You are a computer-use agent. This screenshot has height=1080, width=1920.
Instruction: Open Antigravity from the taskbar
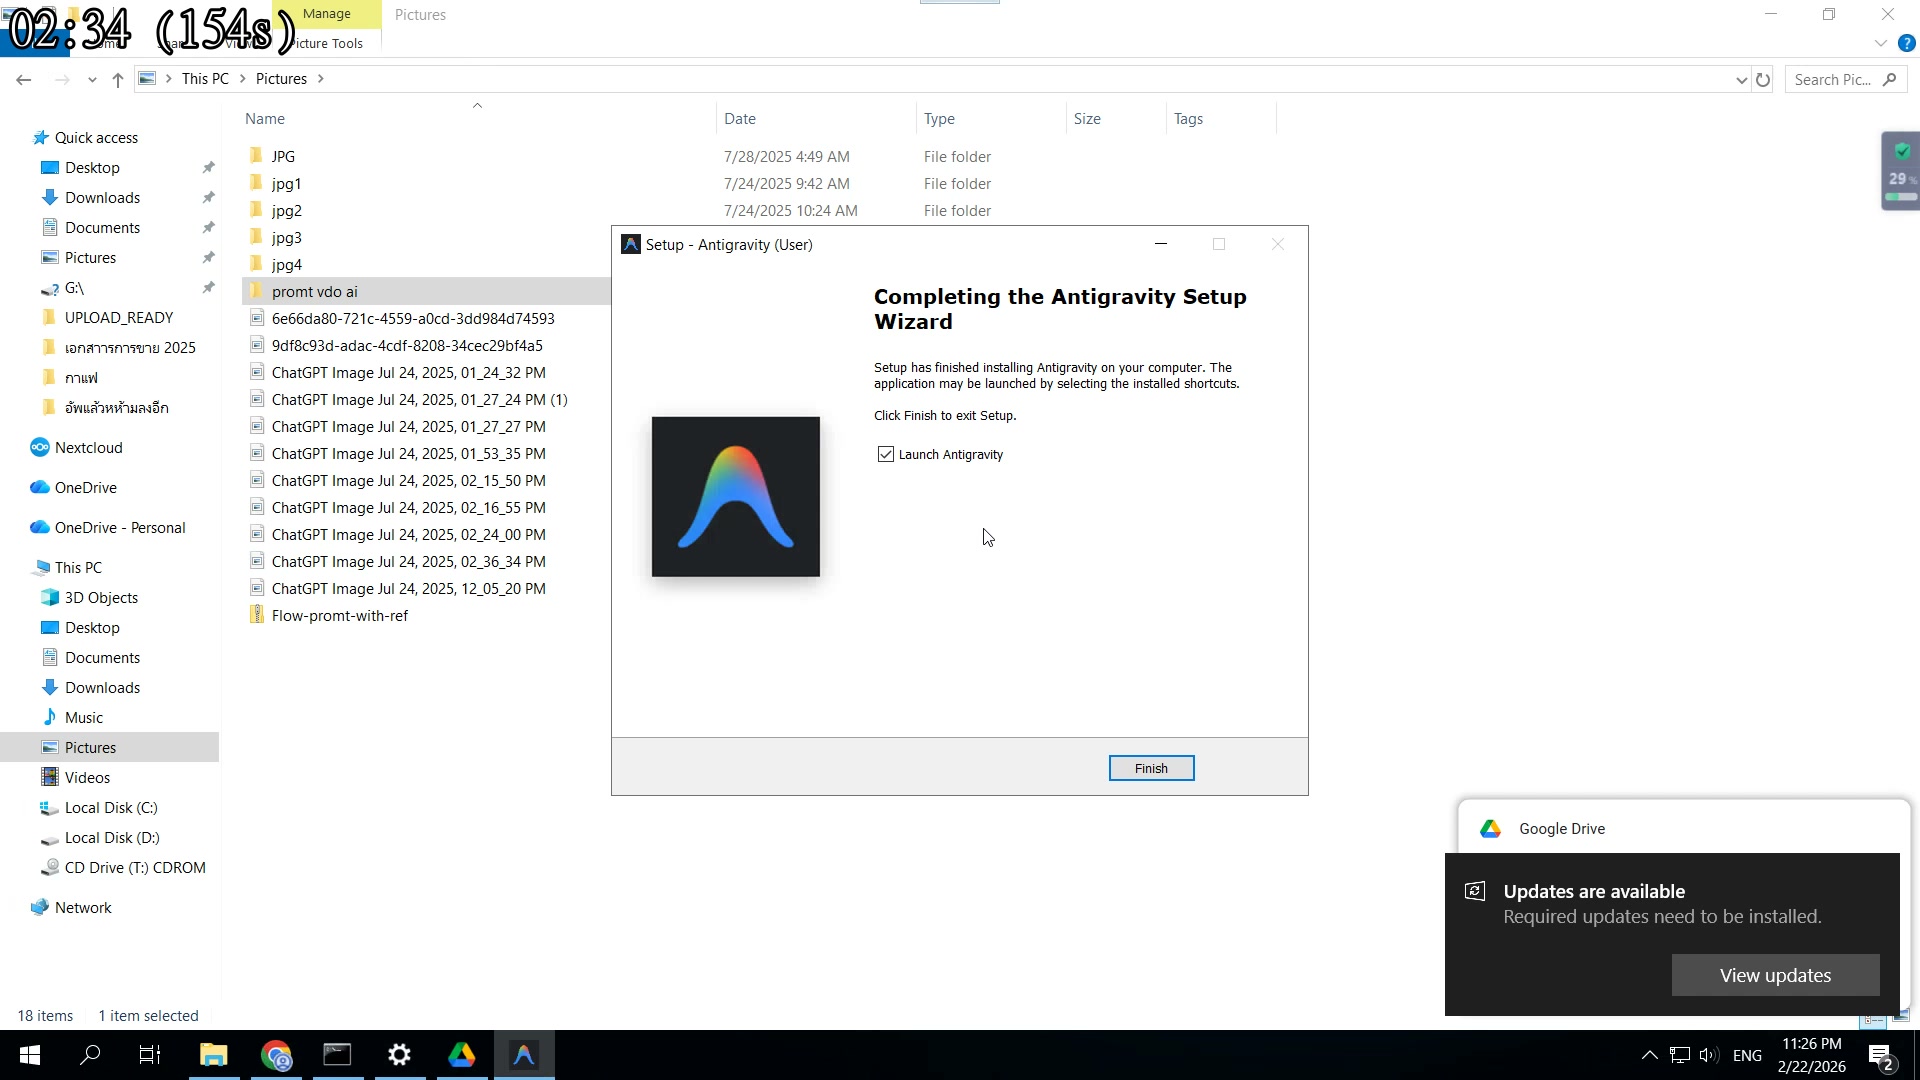pos(523,1055)
